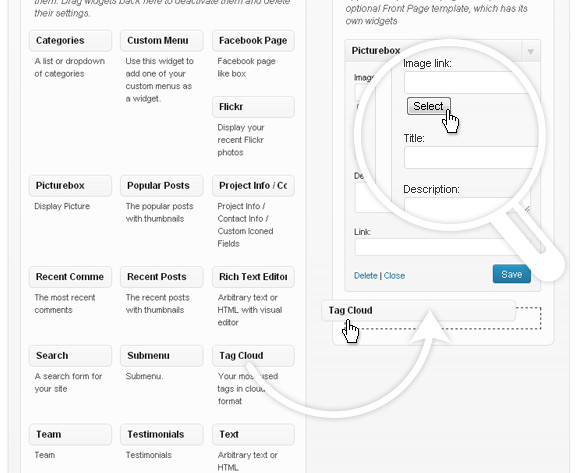Screen dimensions: 579x473
Task: Save the Picturebox widget settings
Action: tap(511, 274)
